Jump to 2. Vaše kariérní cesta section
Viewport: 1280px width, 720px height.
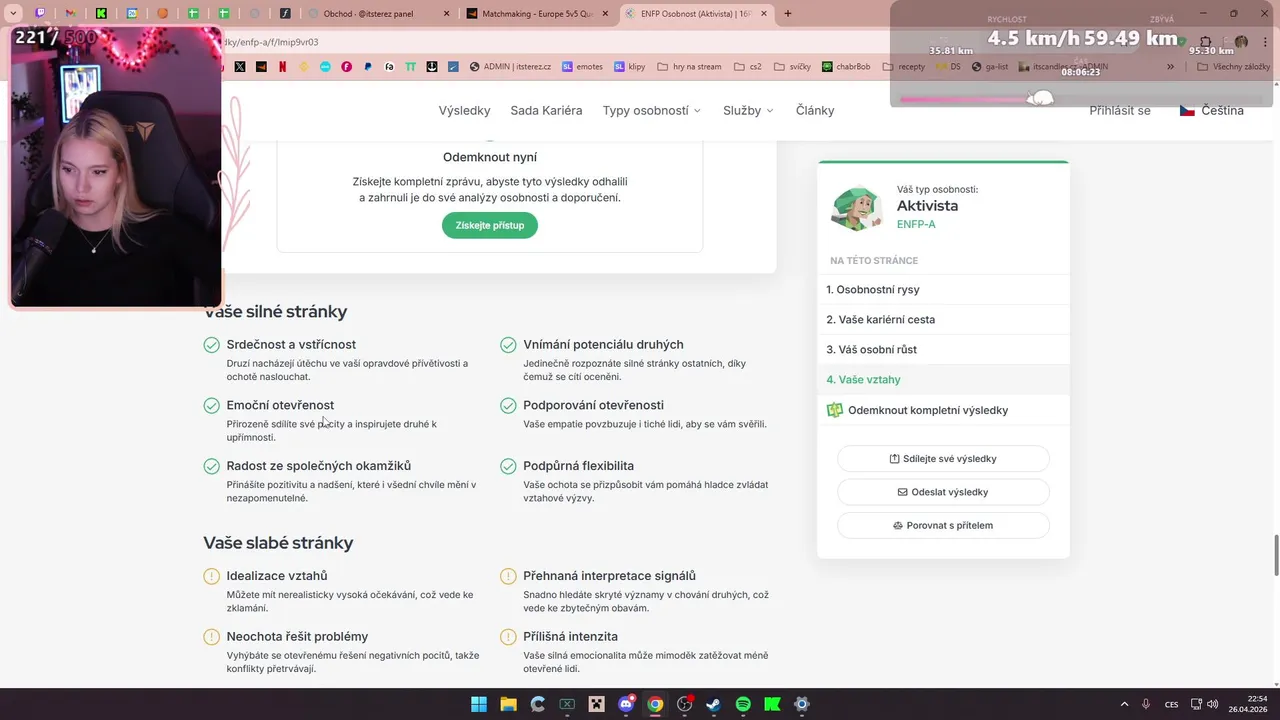pyautogui.click(x=943, y=319)
